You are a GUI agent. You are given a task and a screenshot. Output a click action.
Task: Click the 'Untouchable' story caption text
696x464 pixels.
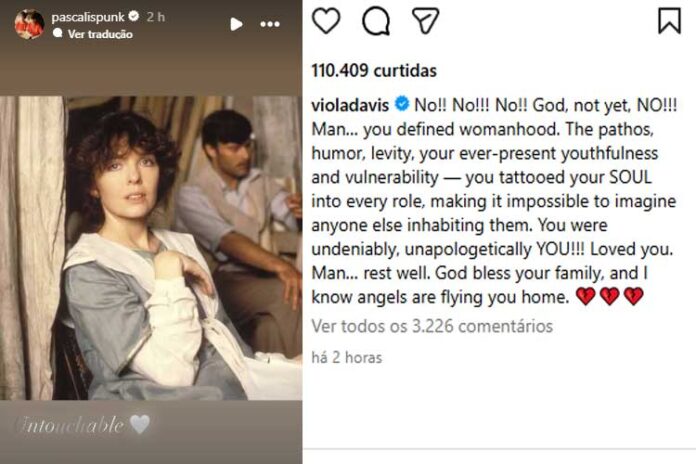pos(67,425)
